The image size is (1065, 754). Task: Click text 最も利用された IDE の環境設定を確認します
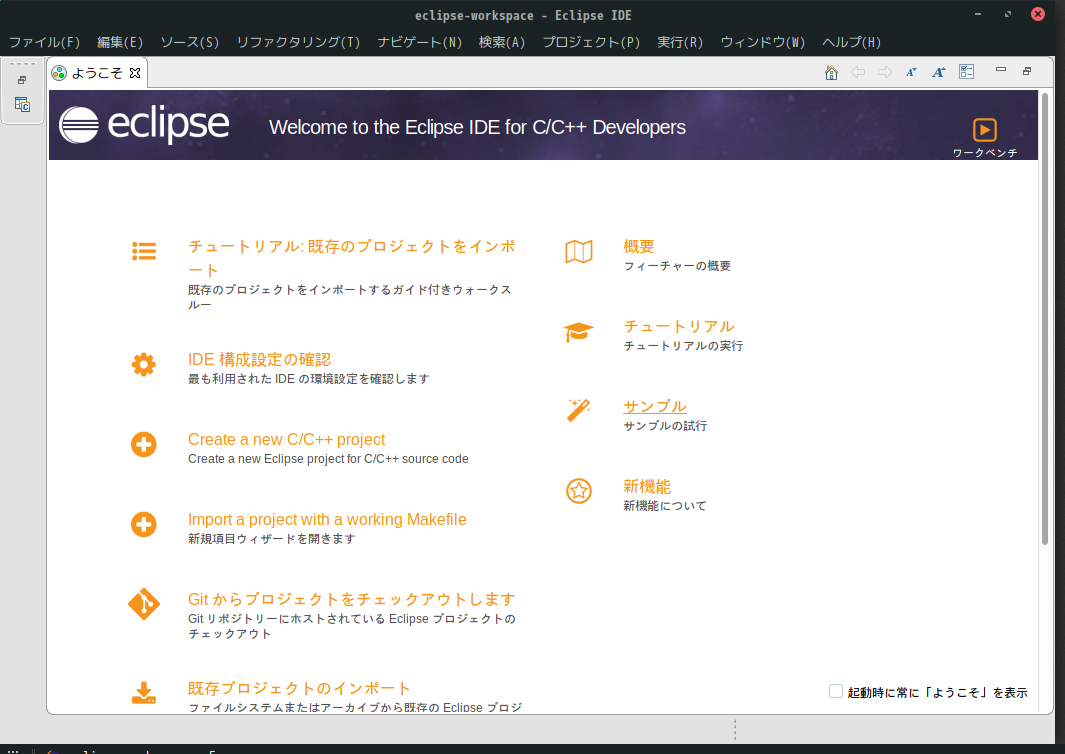pyautogui.click(x=309, y=378)
